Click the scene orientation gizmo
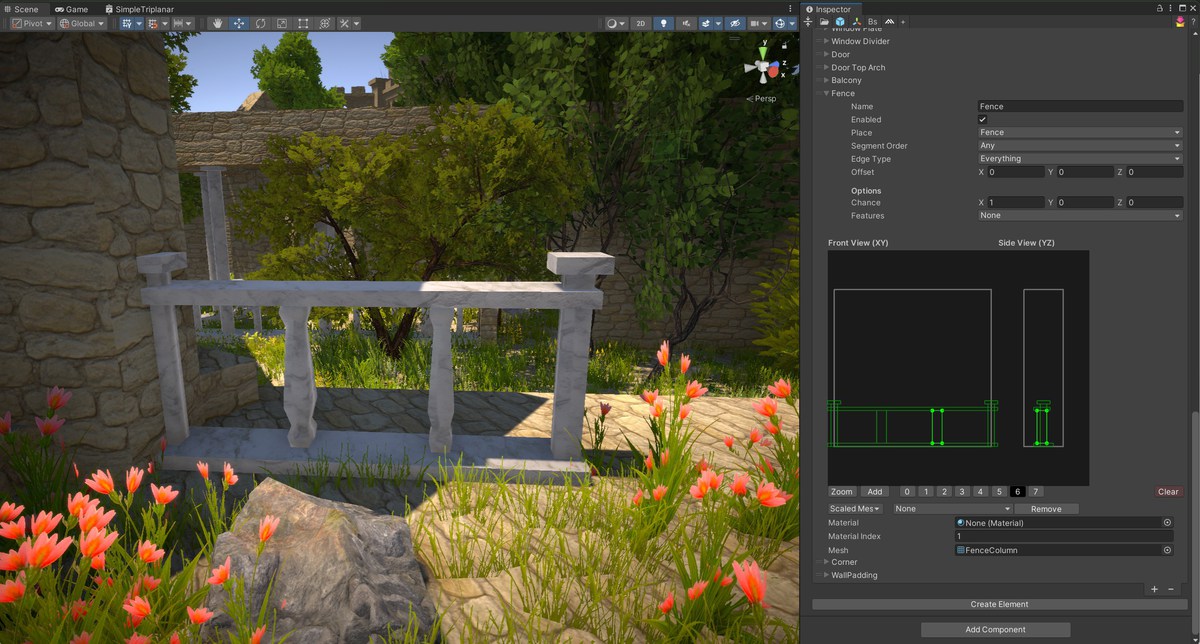Screen dimensions: 1200x644 [x=762, y=68]
